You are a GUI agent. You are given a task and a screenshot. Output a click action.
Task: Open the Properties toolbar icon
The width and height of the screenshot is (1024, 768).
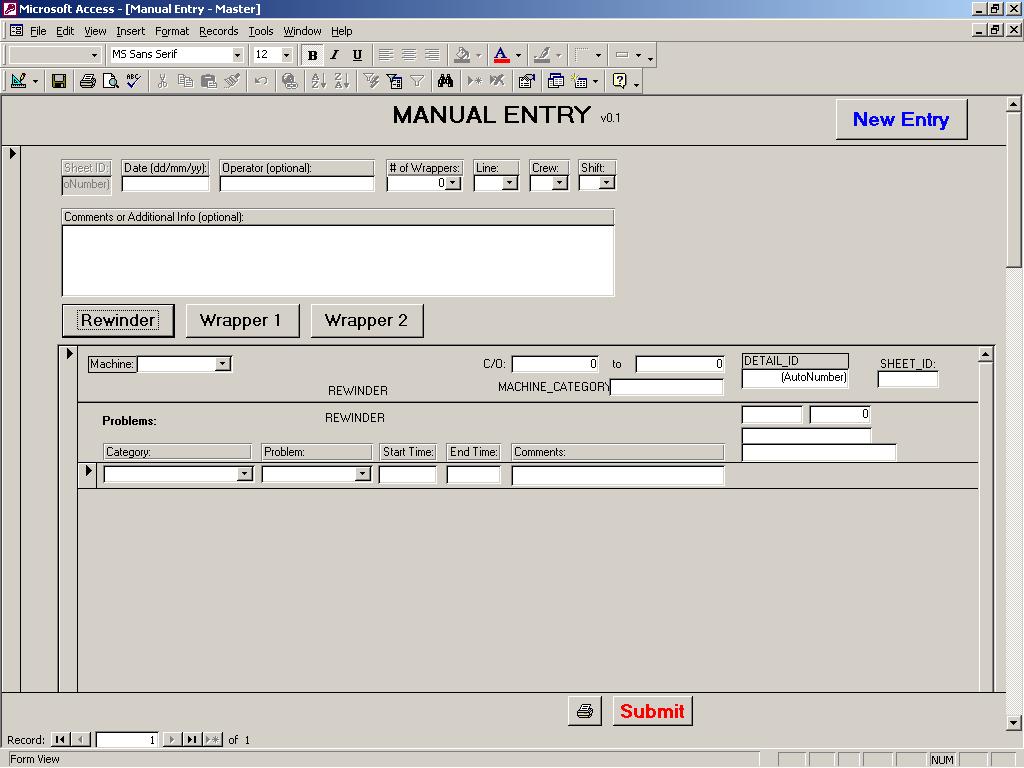[526, 81]
